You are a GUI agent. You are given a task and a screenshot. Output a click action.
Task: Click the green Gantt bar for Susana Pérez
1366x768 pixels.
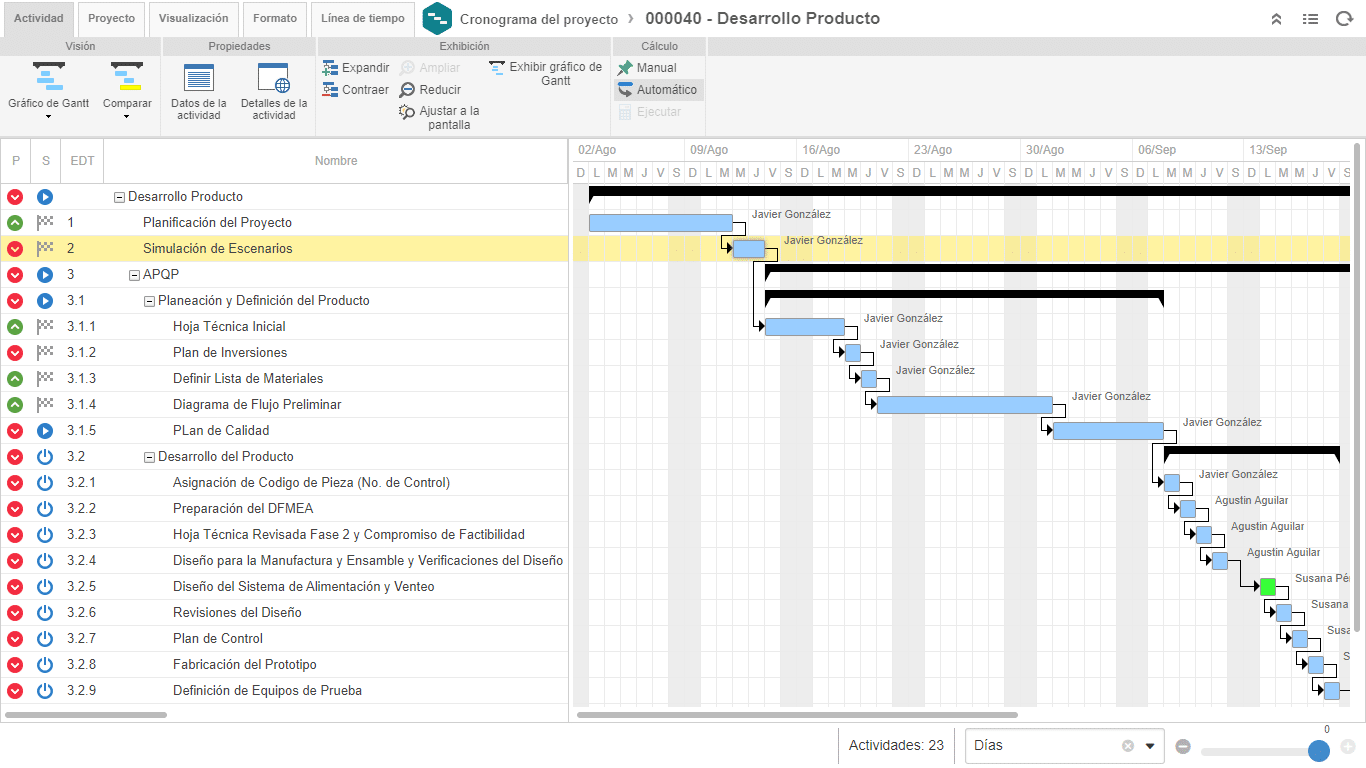pyautogui.click(x=1268, y=587)
